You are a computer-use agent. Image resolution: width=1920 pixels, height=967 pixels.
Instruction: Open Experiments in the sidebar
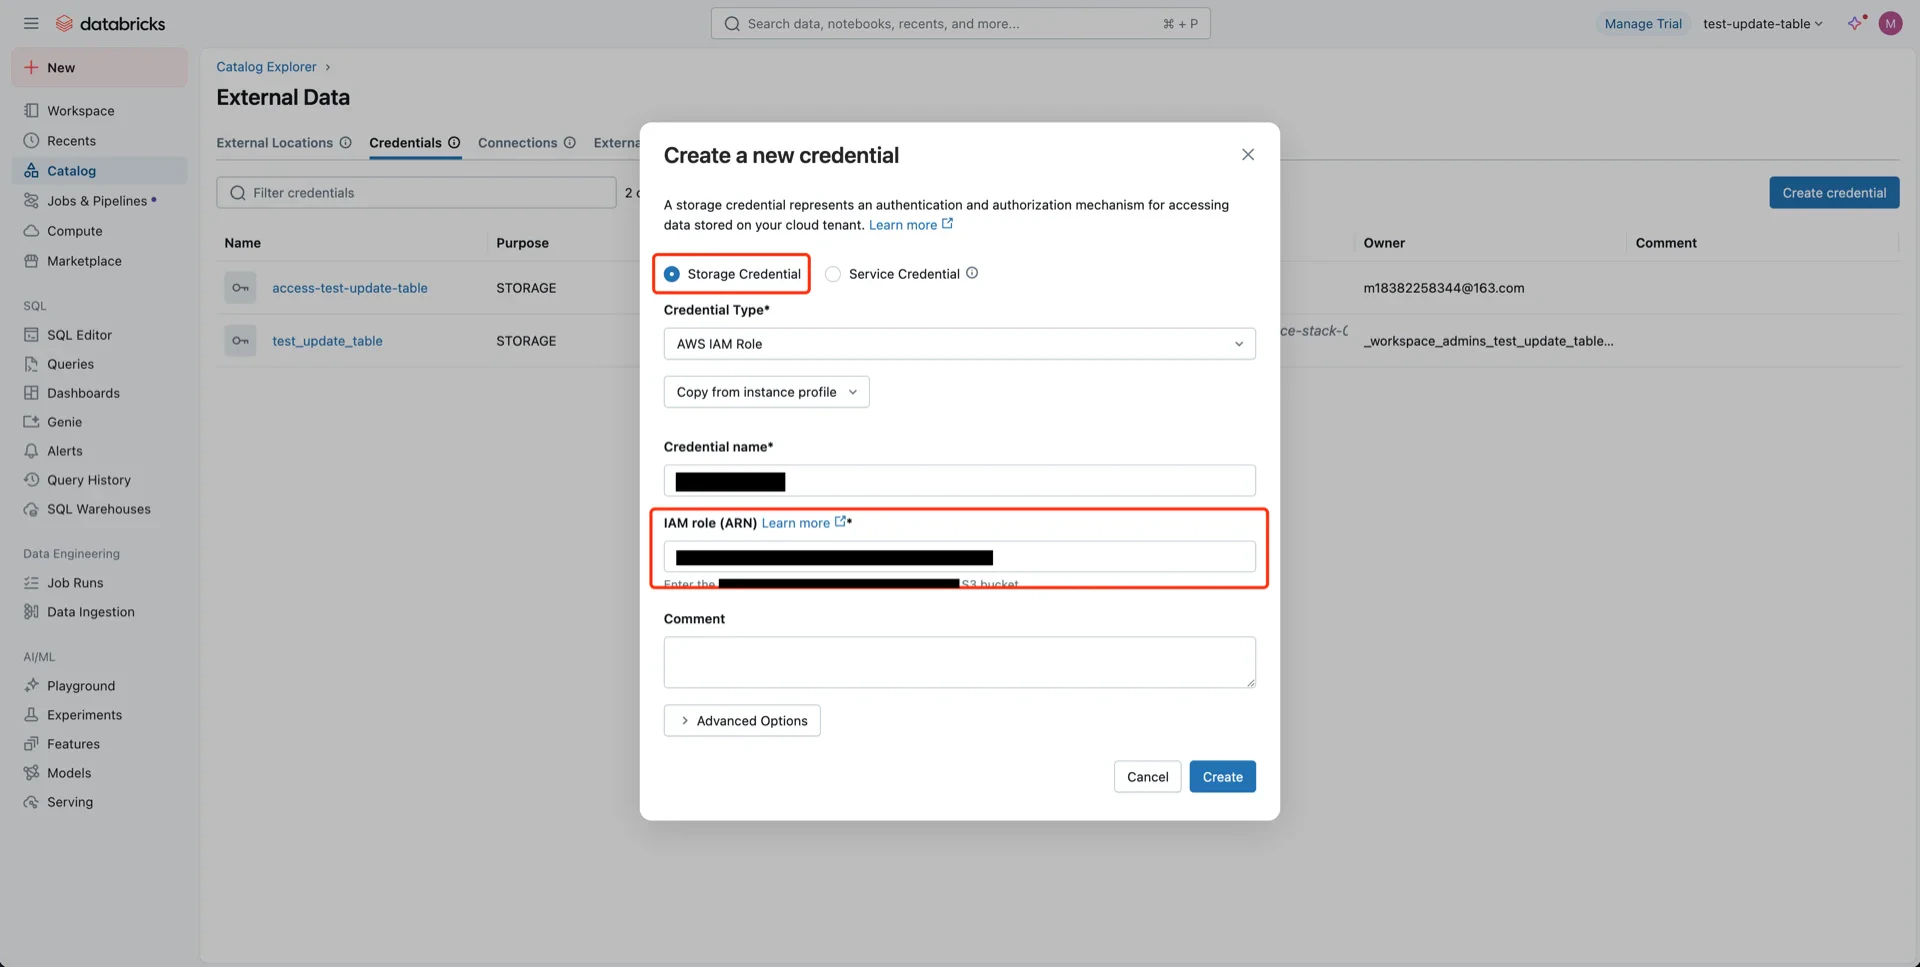[99, 715]
